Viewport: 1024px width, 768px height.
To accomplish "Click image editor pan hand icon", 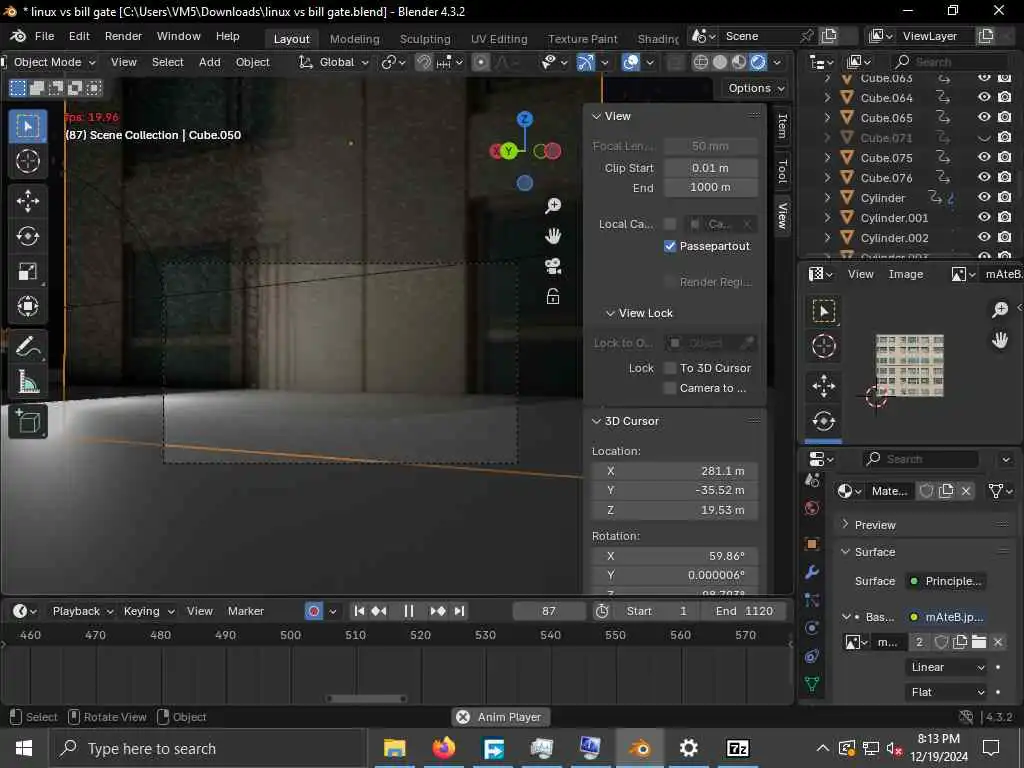I will (1000, 340).
